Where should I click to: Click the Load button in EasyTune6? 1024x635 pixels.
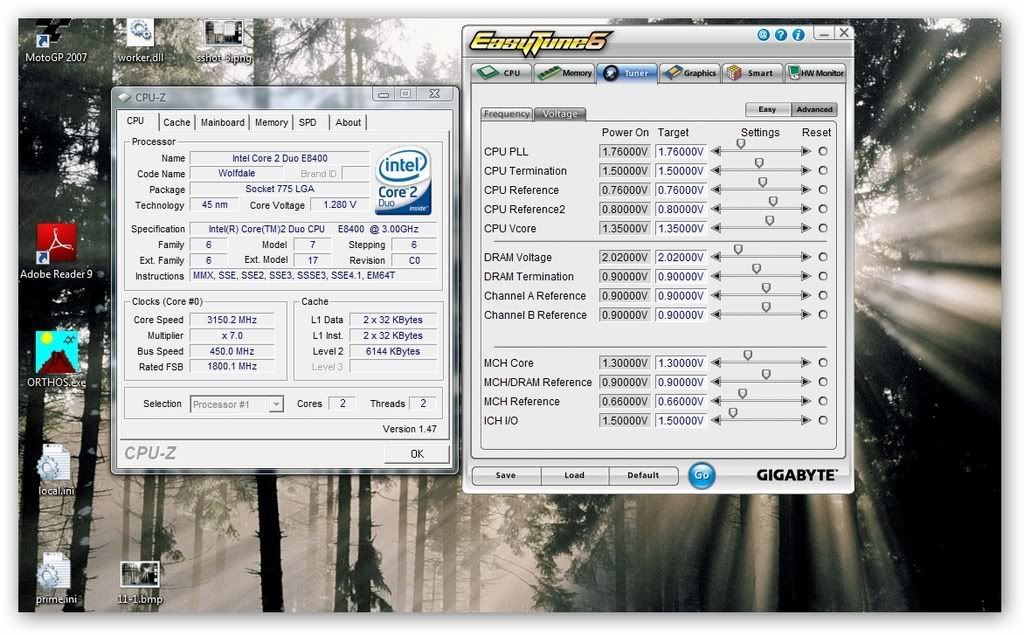click(x=574, y=475)
